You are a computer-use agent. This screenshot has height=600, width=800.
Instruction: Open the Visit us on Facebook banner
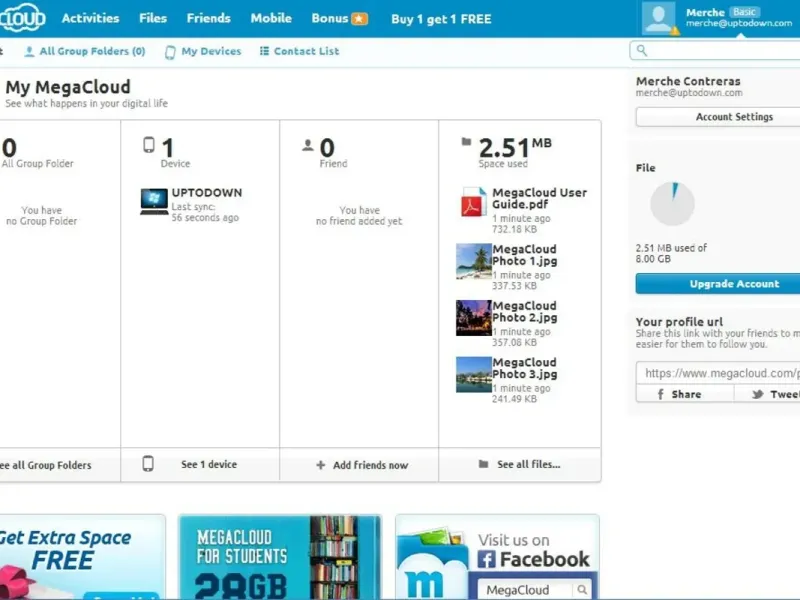497,557
